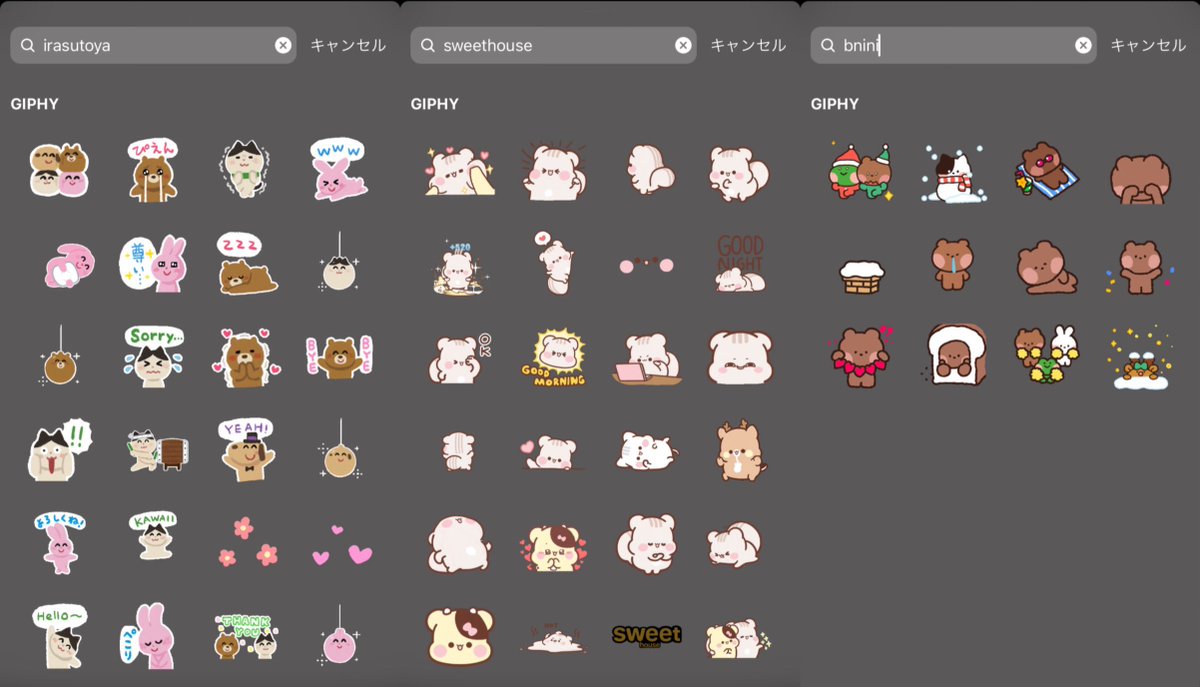
Task: Select the pink rabbit WWW sticker
Action: 340,169
